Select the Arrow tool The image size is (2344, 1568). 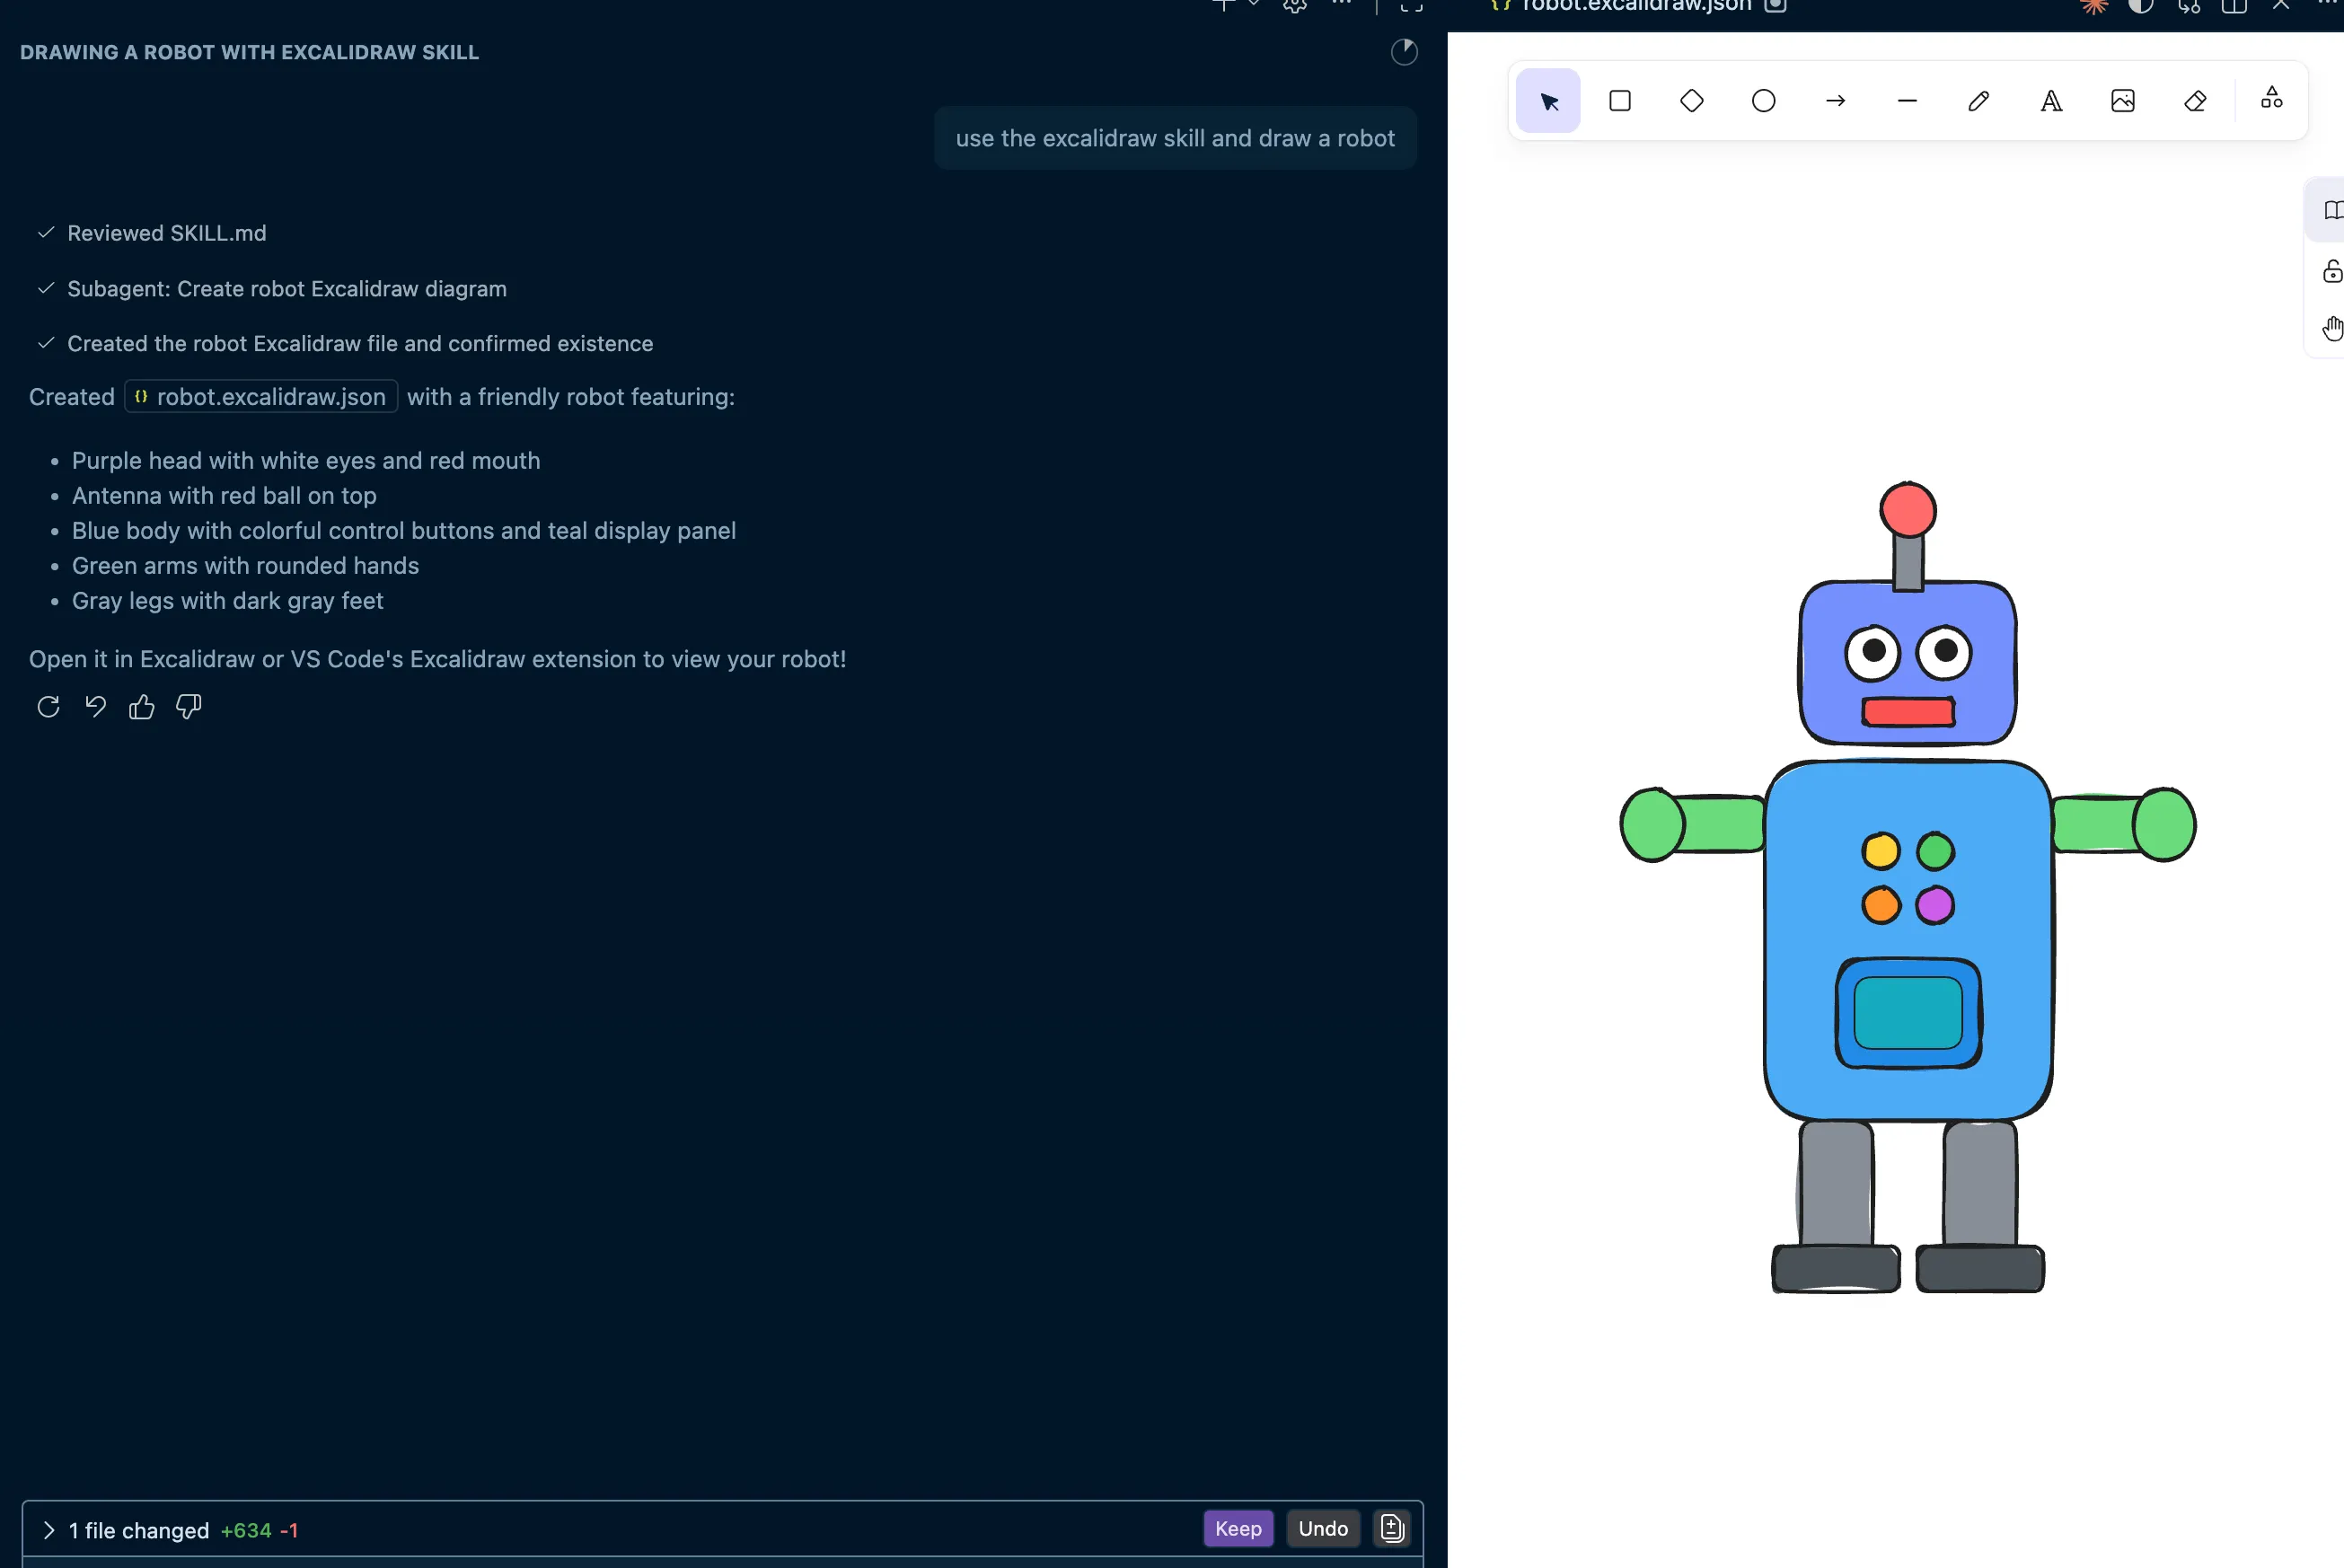pyautogui.click(x=1836, y=100)
